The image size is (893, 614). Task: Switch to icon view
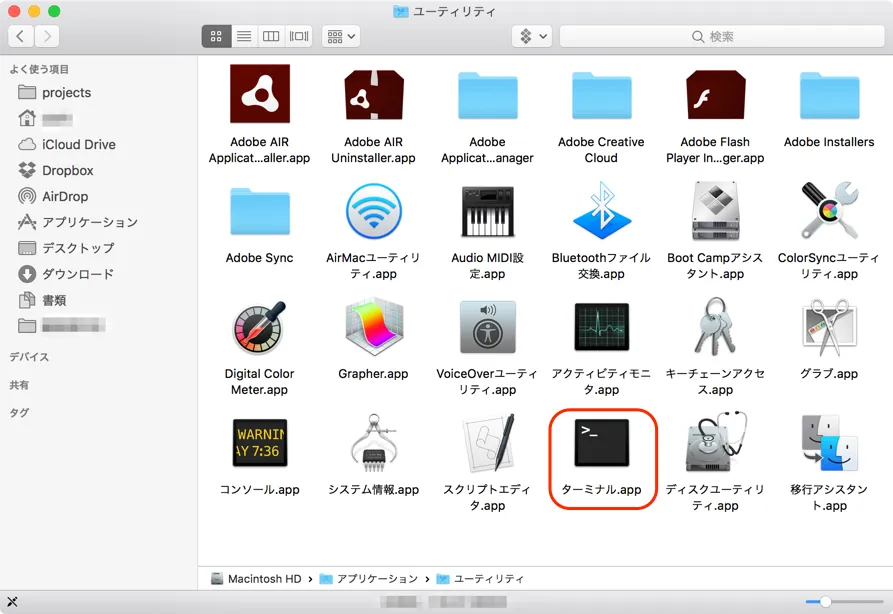click(x=216, y=36)
